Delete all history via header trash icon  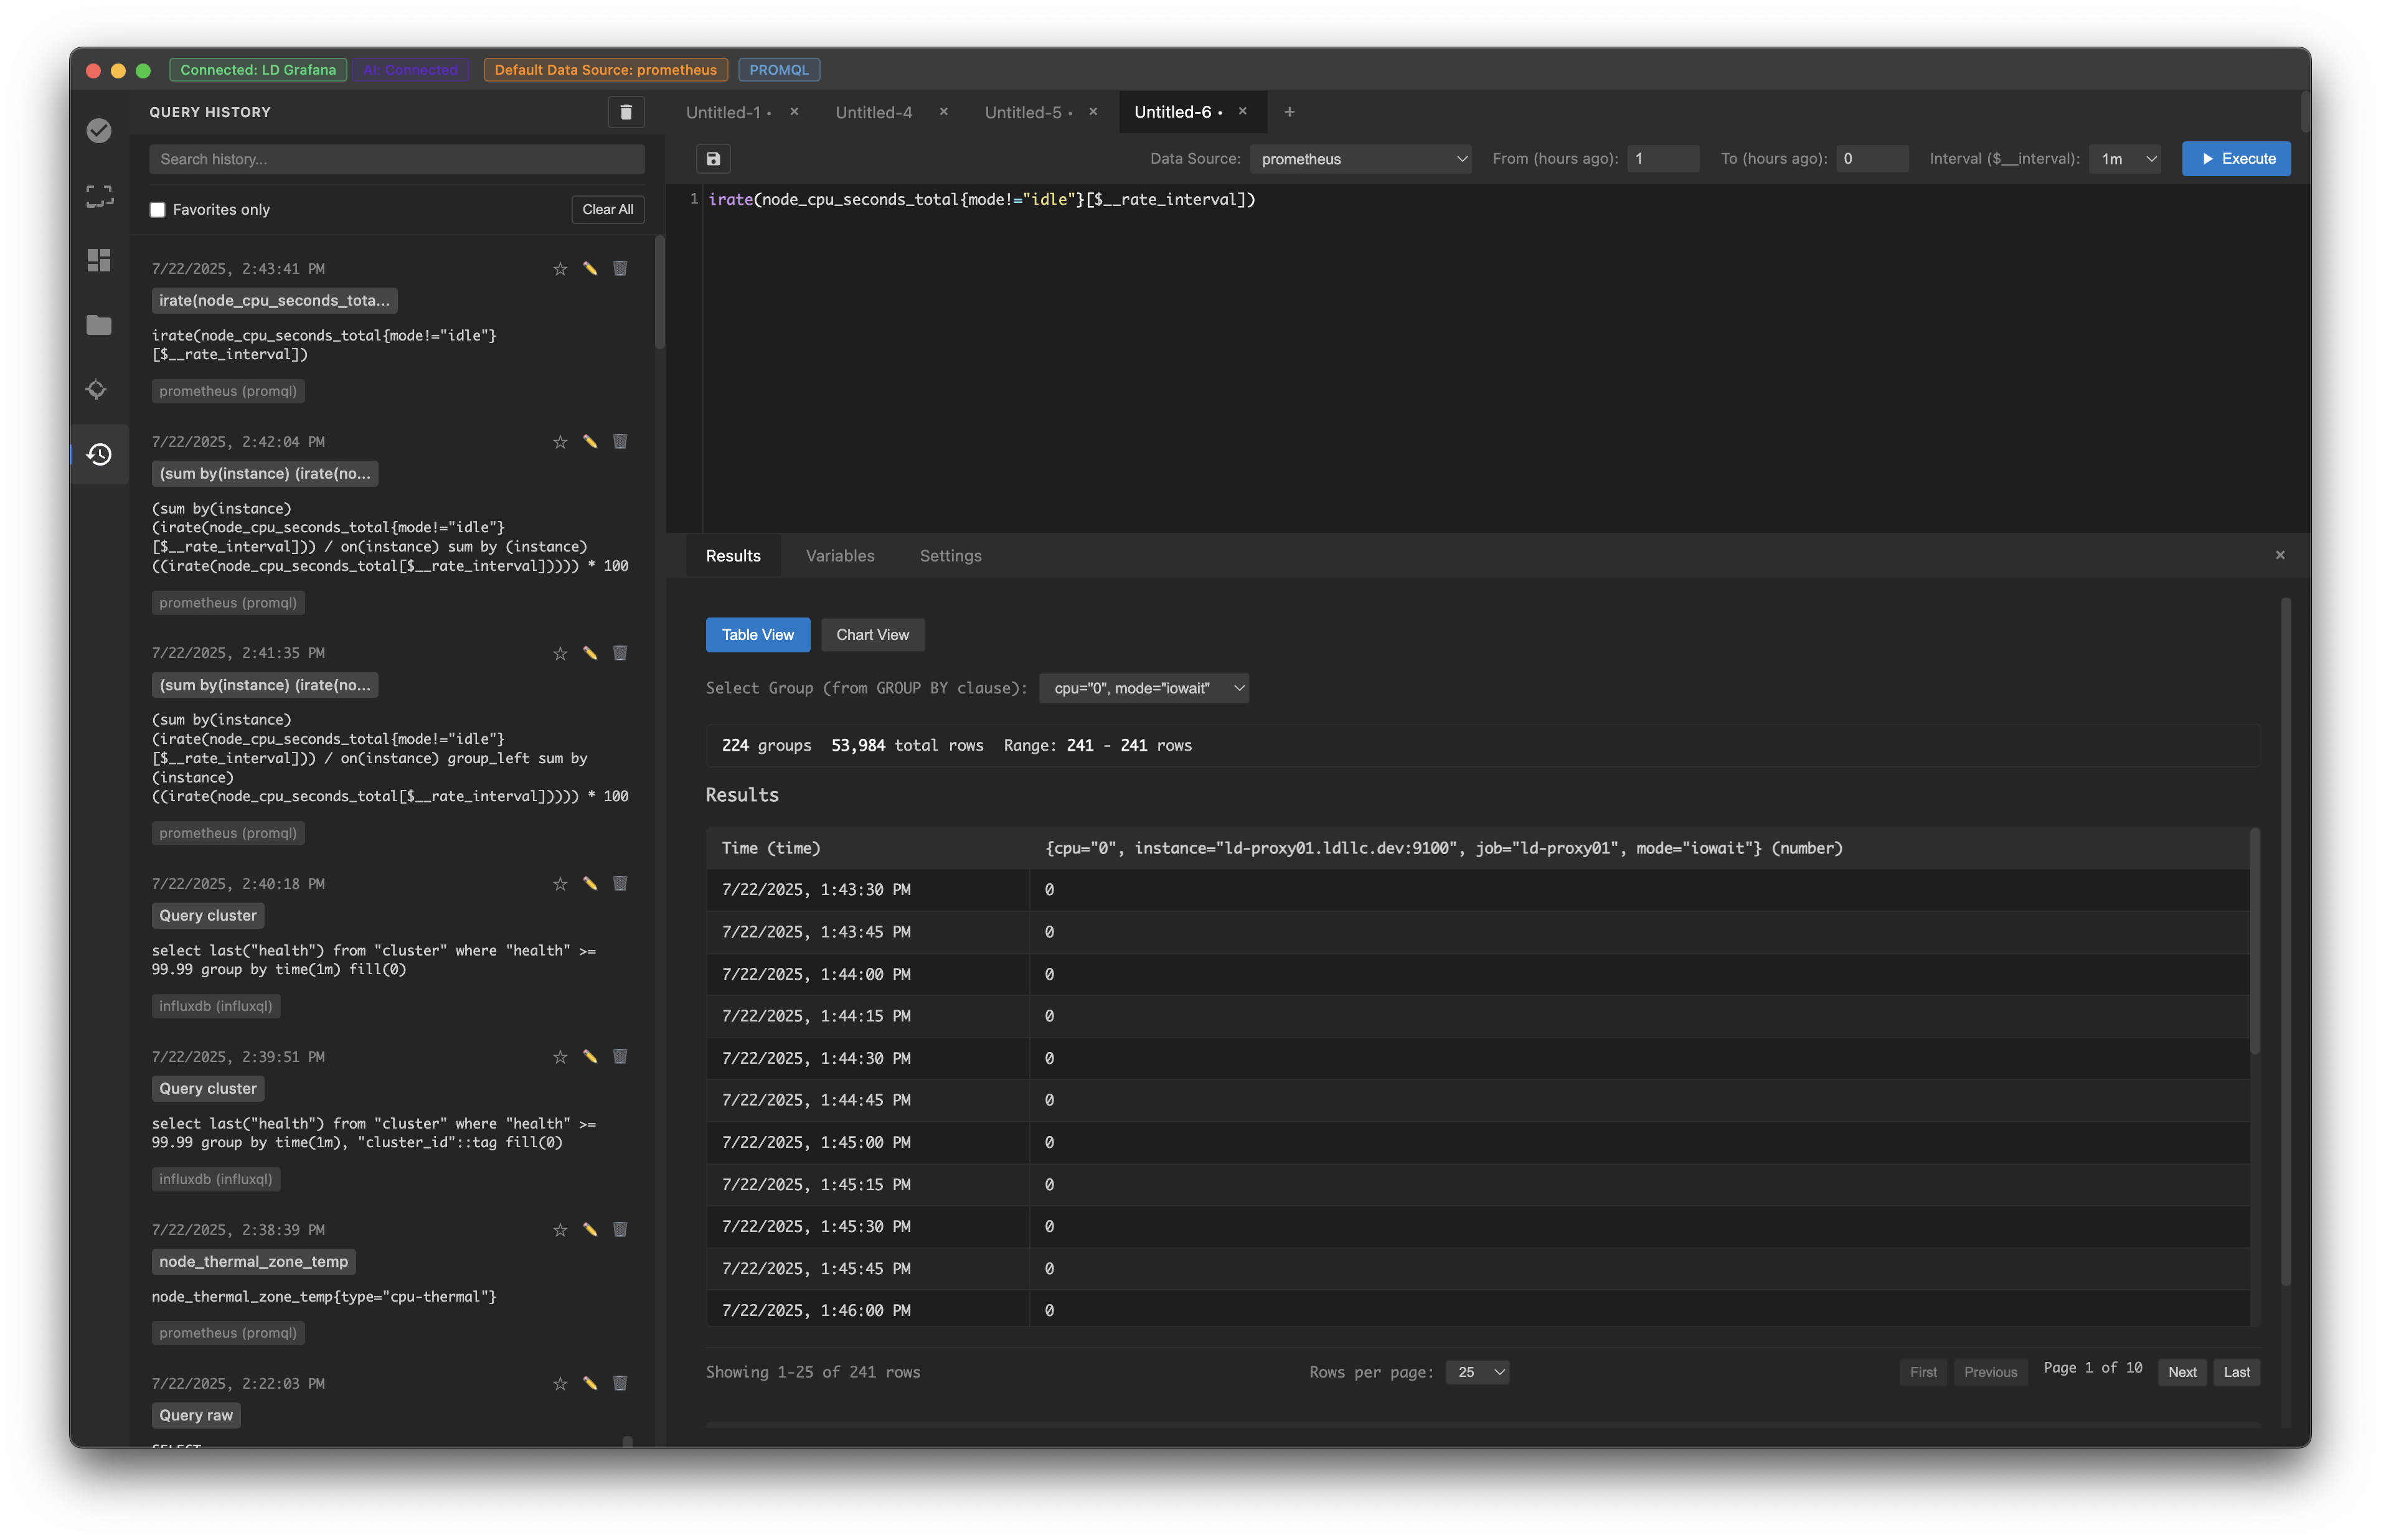(x=626, y=112)
